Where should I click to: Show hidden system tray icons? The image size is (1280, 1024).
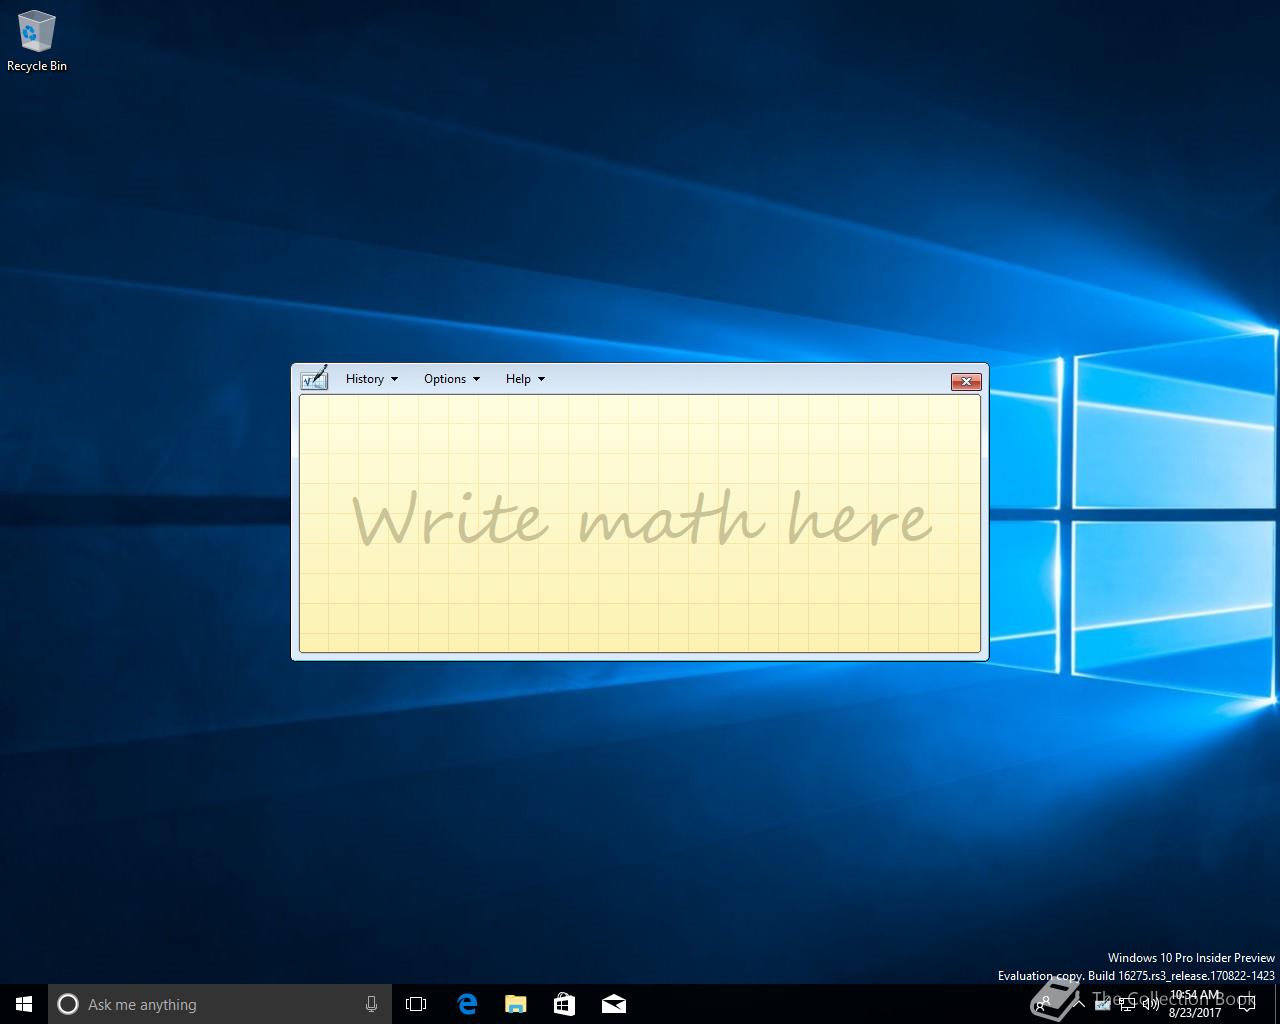tap(1078, 1004)
